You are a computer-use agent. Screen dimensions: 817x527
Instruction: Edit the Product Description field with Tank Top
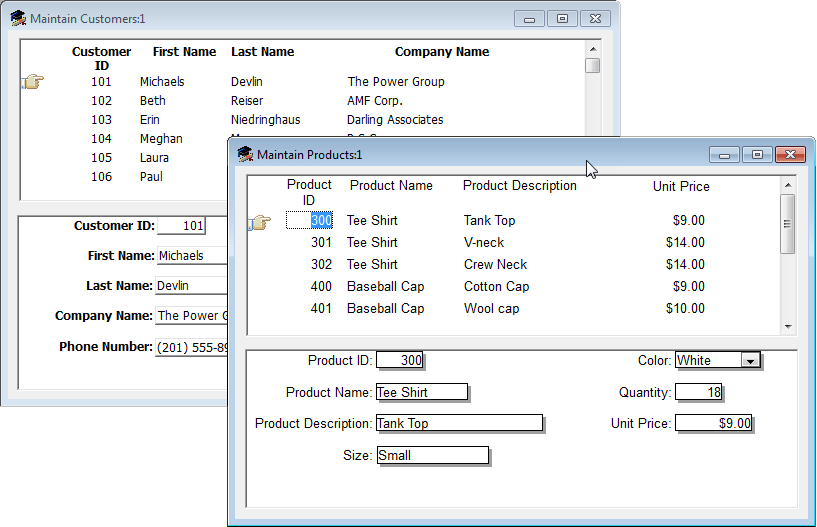click(458, 423)
